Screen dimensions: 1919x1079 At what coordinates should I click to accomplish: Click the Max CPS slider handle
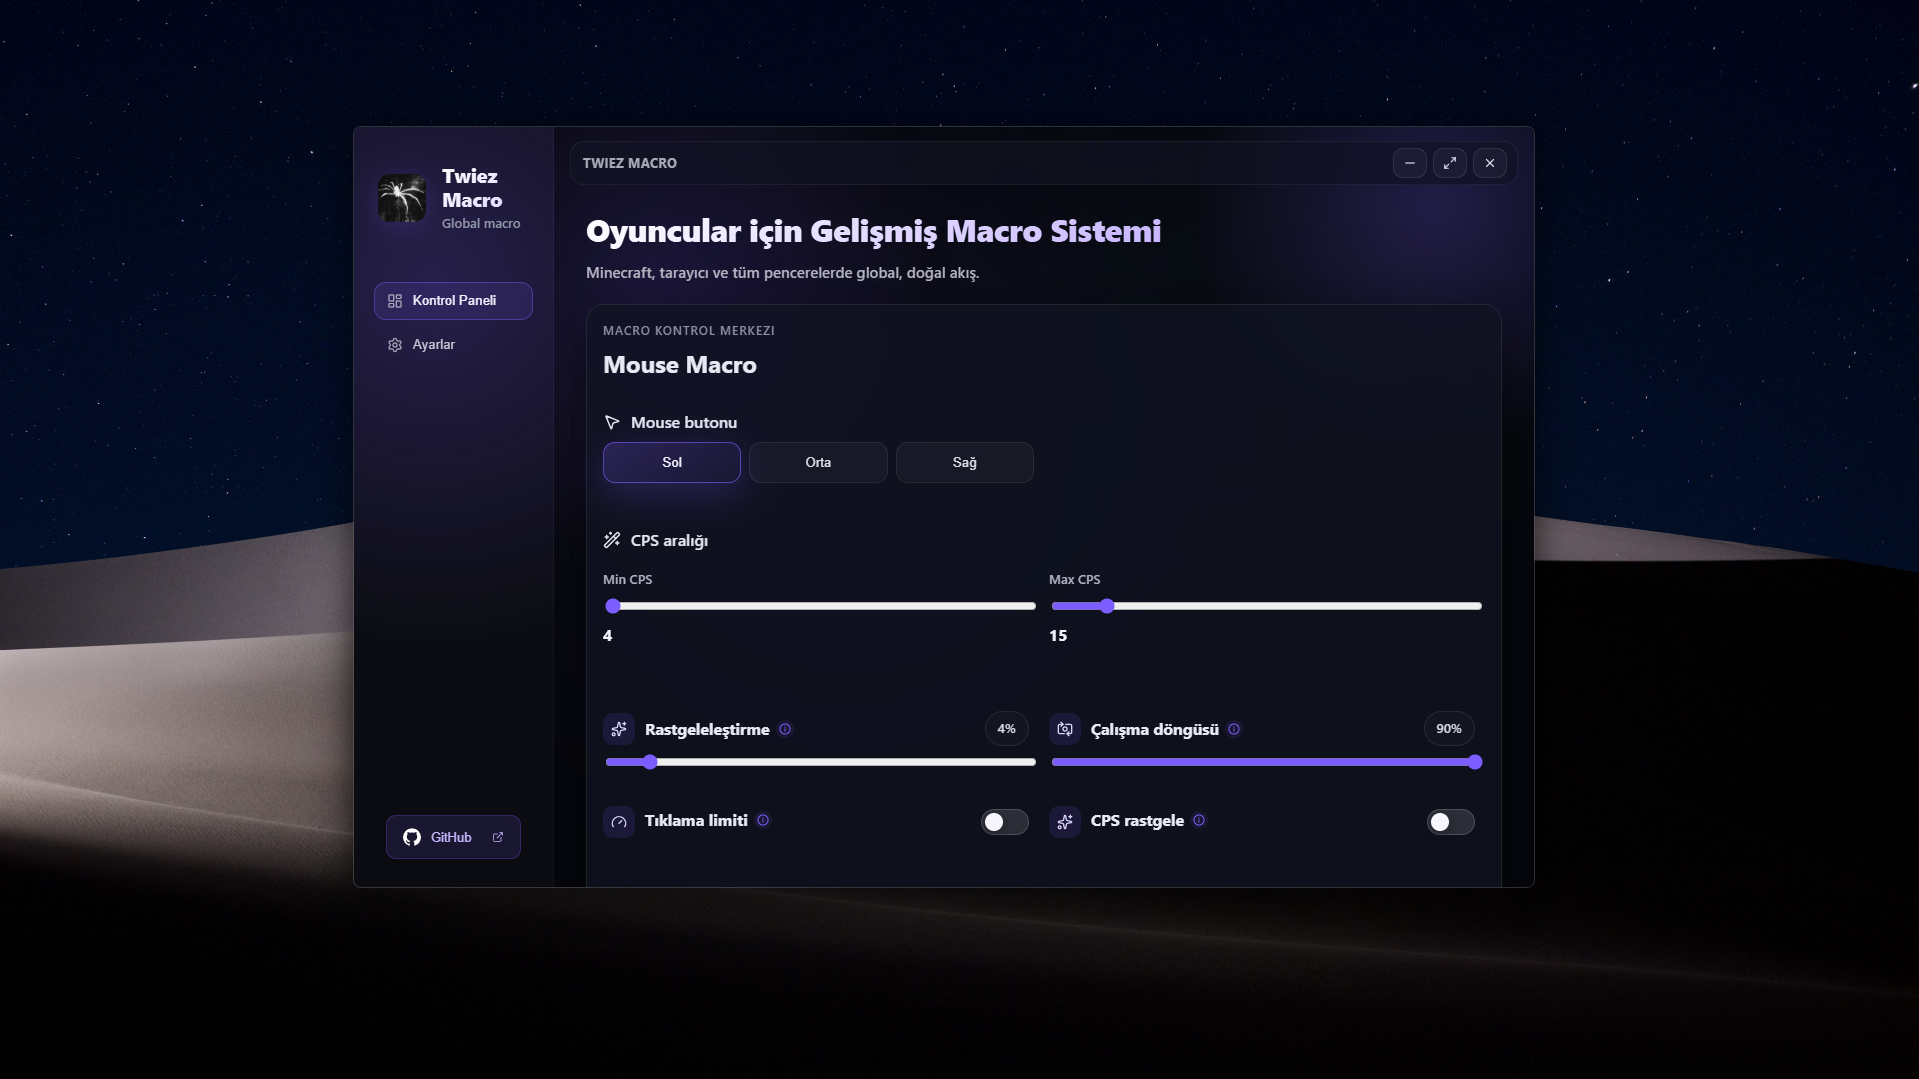1107,606
